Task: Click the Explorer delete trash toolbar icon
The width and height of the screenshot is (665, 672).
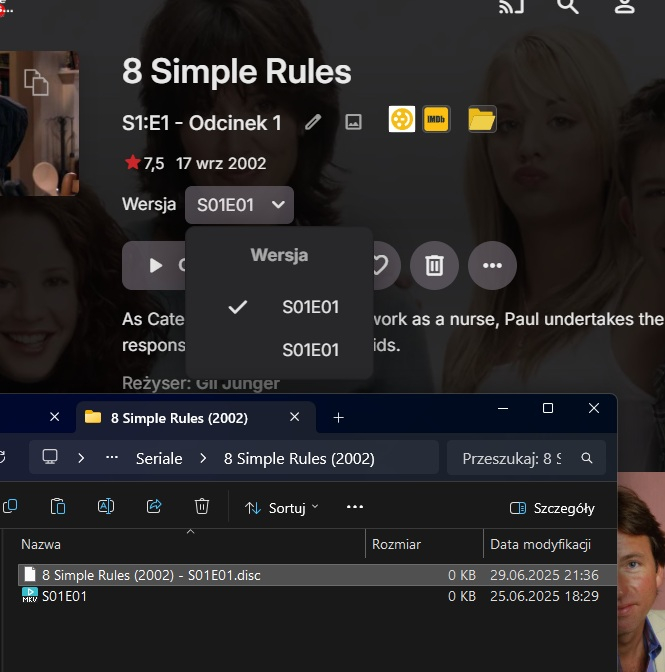Action: [202, 507]
